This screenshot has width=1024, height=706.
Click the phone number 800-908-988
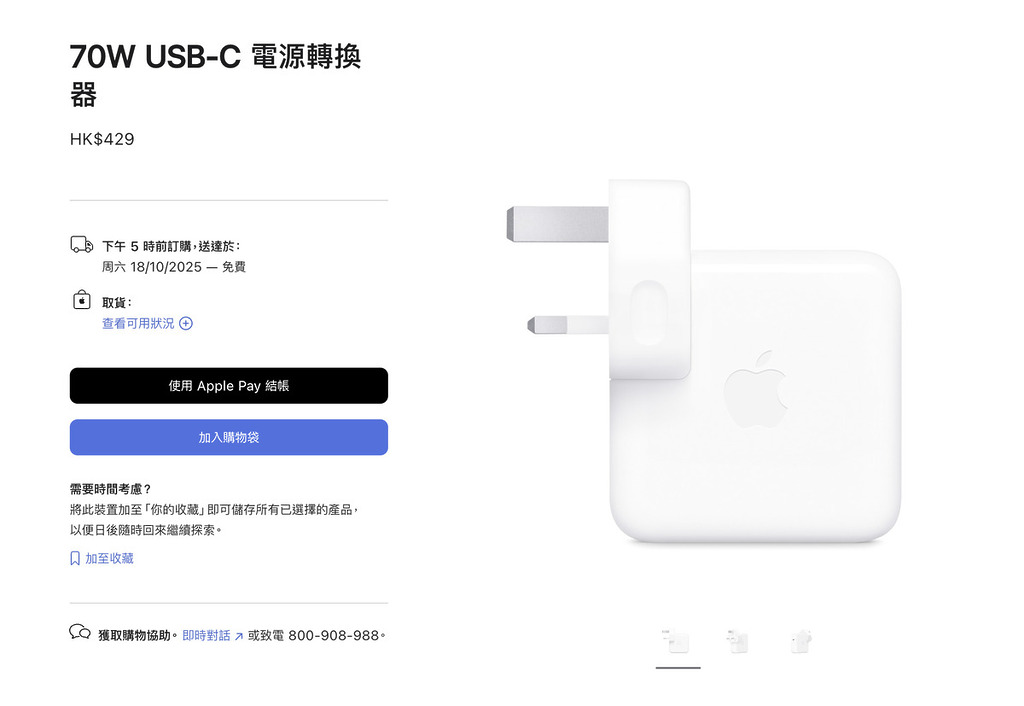point(334,635)
